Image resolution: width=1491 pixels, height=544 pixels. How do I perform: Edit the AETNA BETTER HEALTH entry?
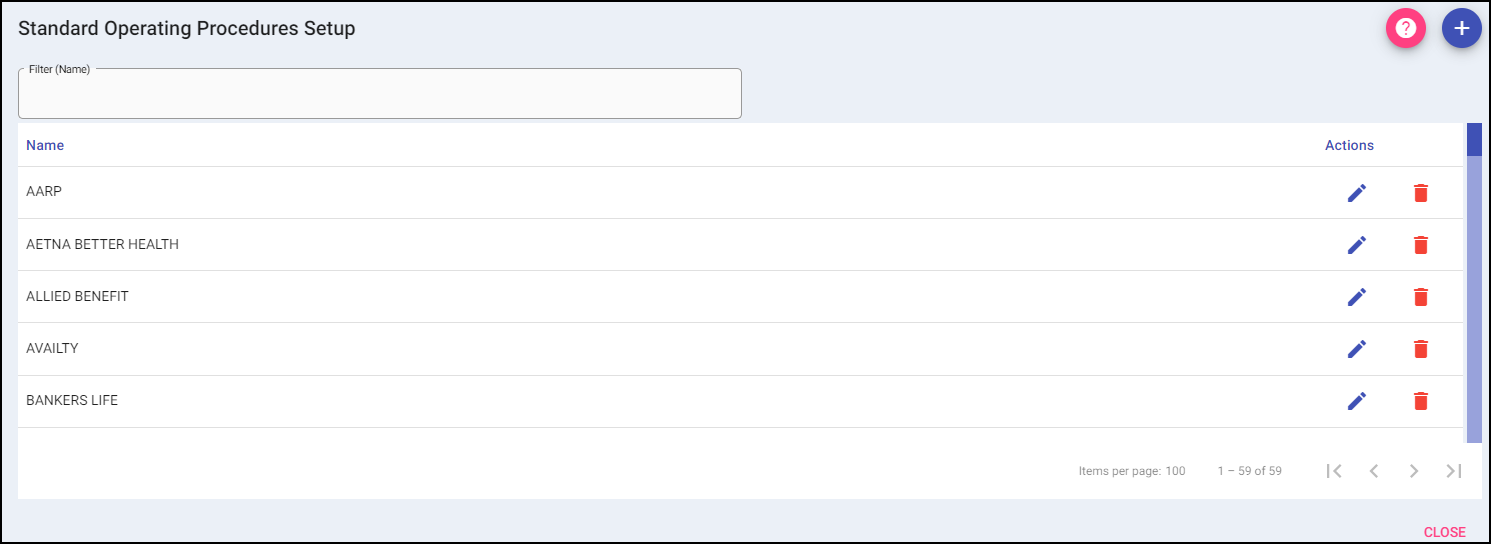[x=1356, y=245]
